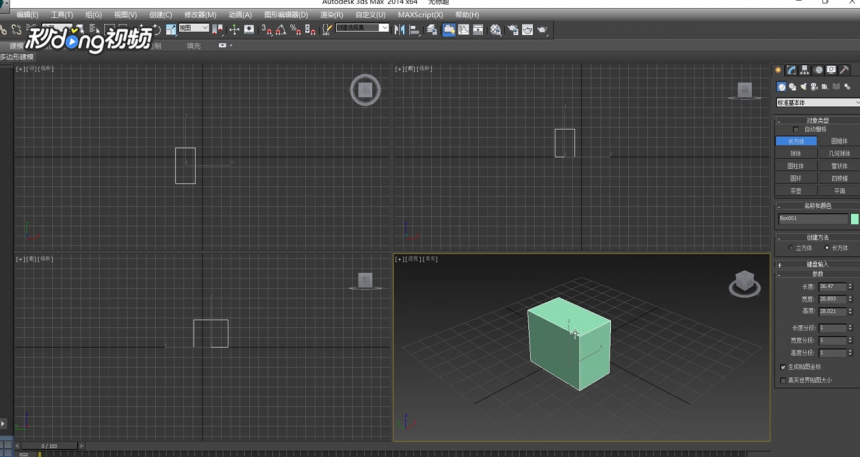Open the Modify command panel tab

[791, 70]
